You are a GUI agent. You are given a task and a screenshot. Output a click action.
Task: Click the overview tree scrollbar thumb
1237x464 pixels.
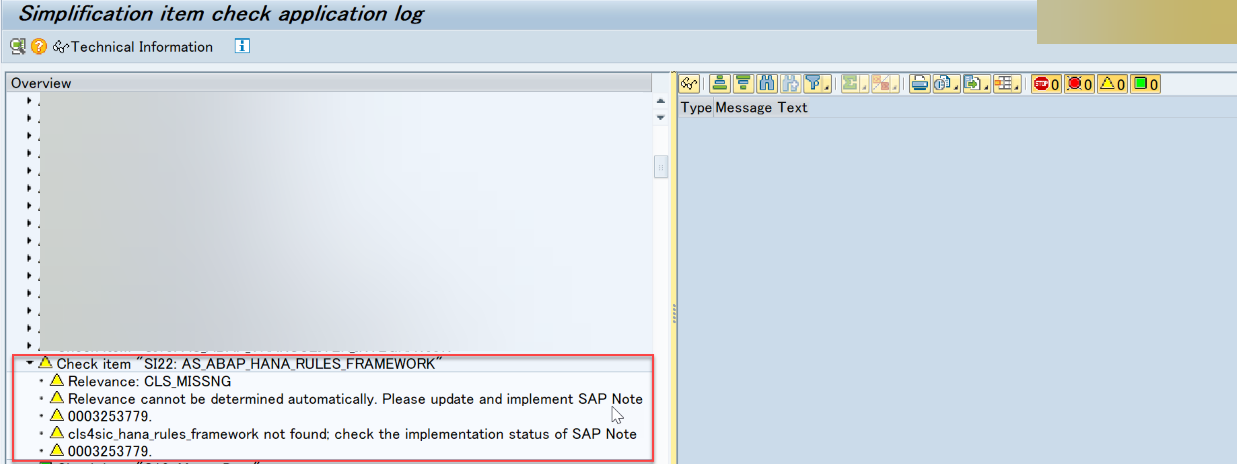(x=661, y=167)
